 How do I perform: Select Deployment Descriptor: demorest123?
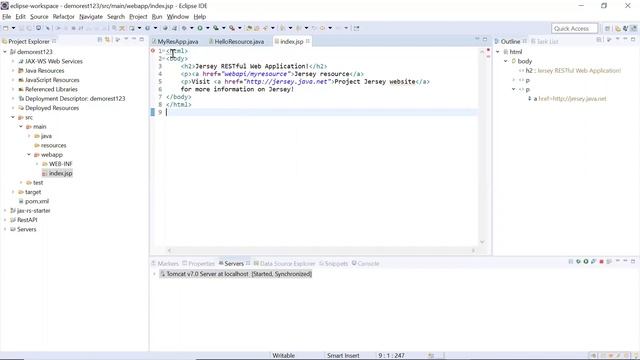tap(75, 99)
